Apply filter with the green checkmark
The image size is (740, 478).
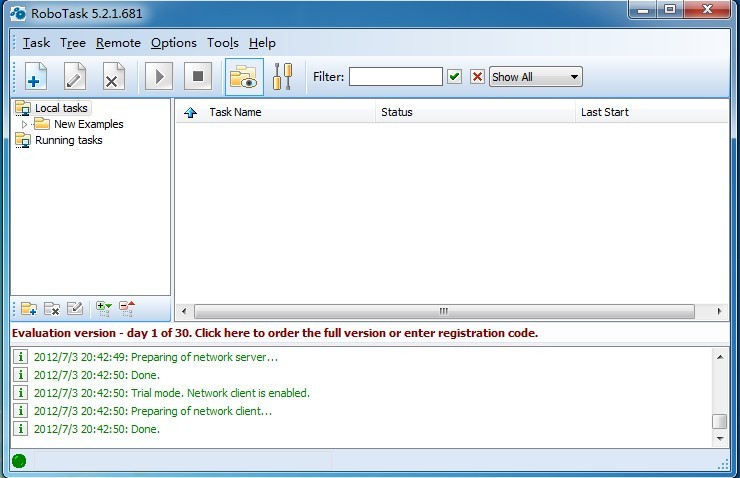455,77
